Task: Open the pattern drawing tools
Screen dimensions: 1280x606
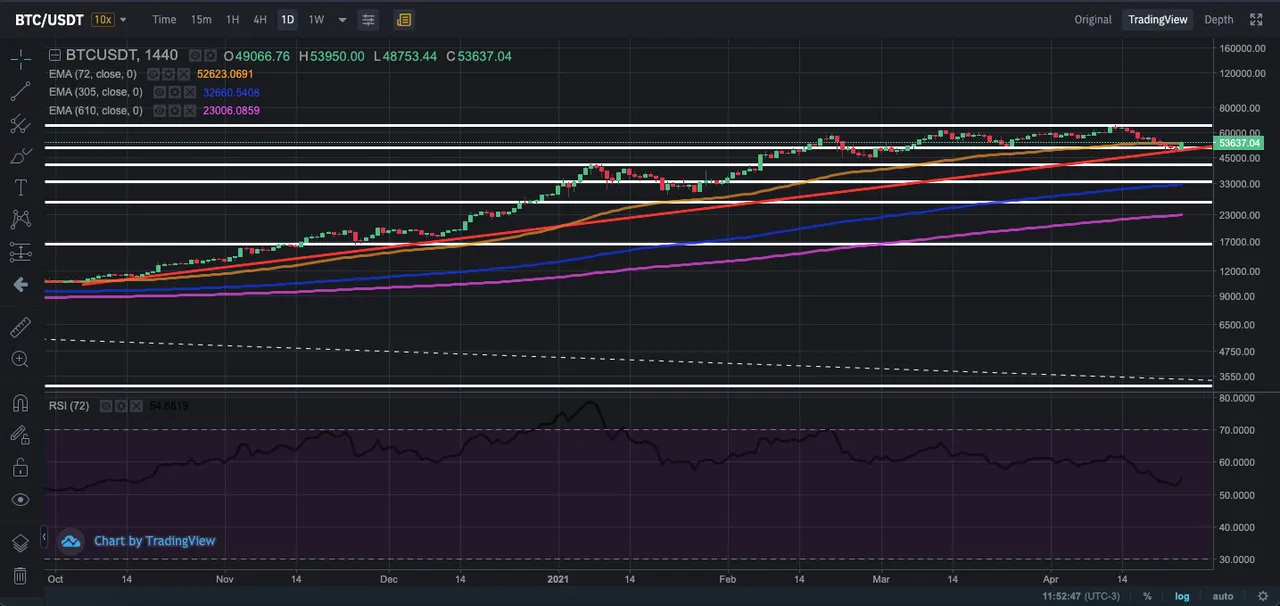Action: coord(20,220)
